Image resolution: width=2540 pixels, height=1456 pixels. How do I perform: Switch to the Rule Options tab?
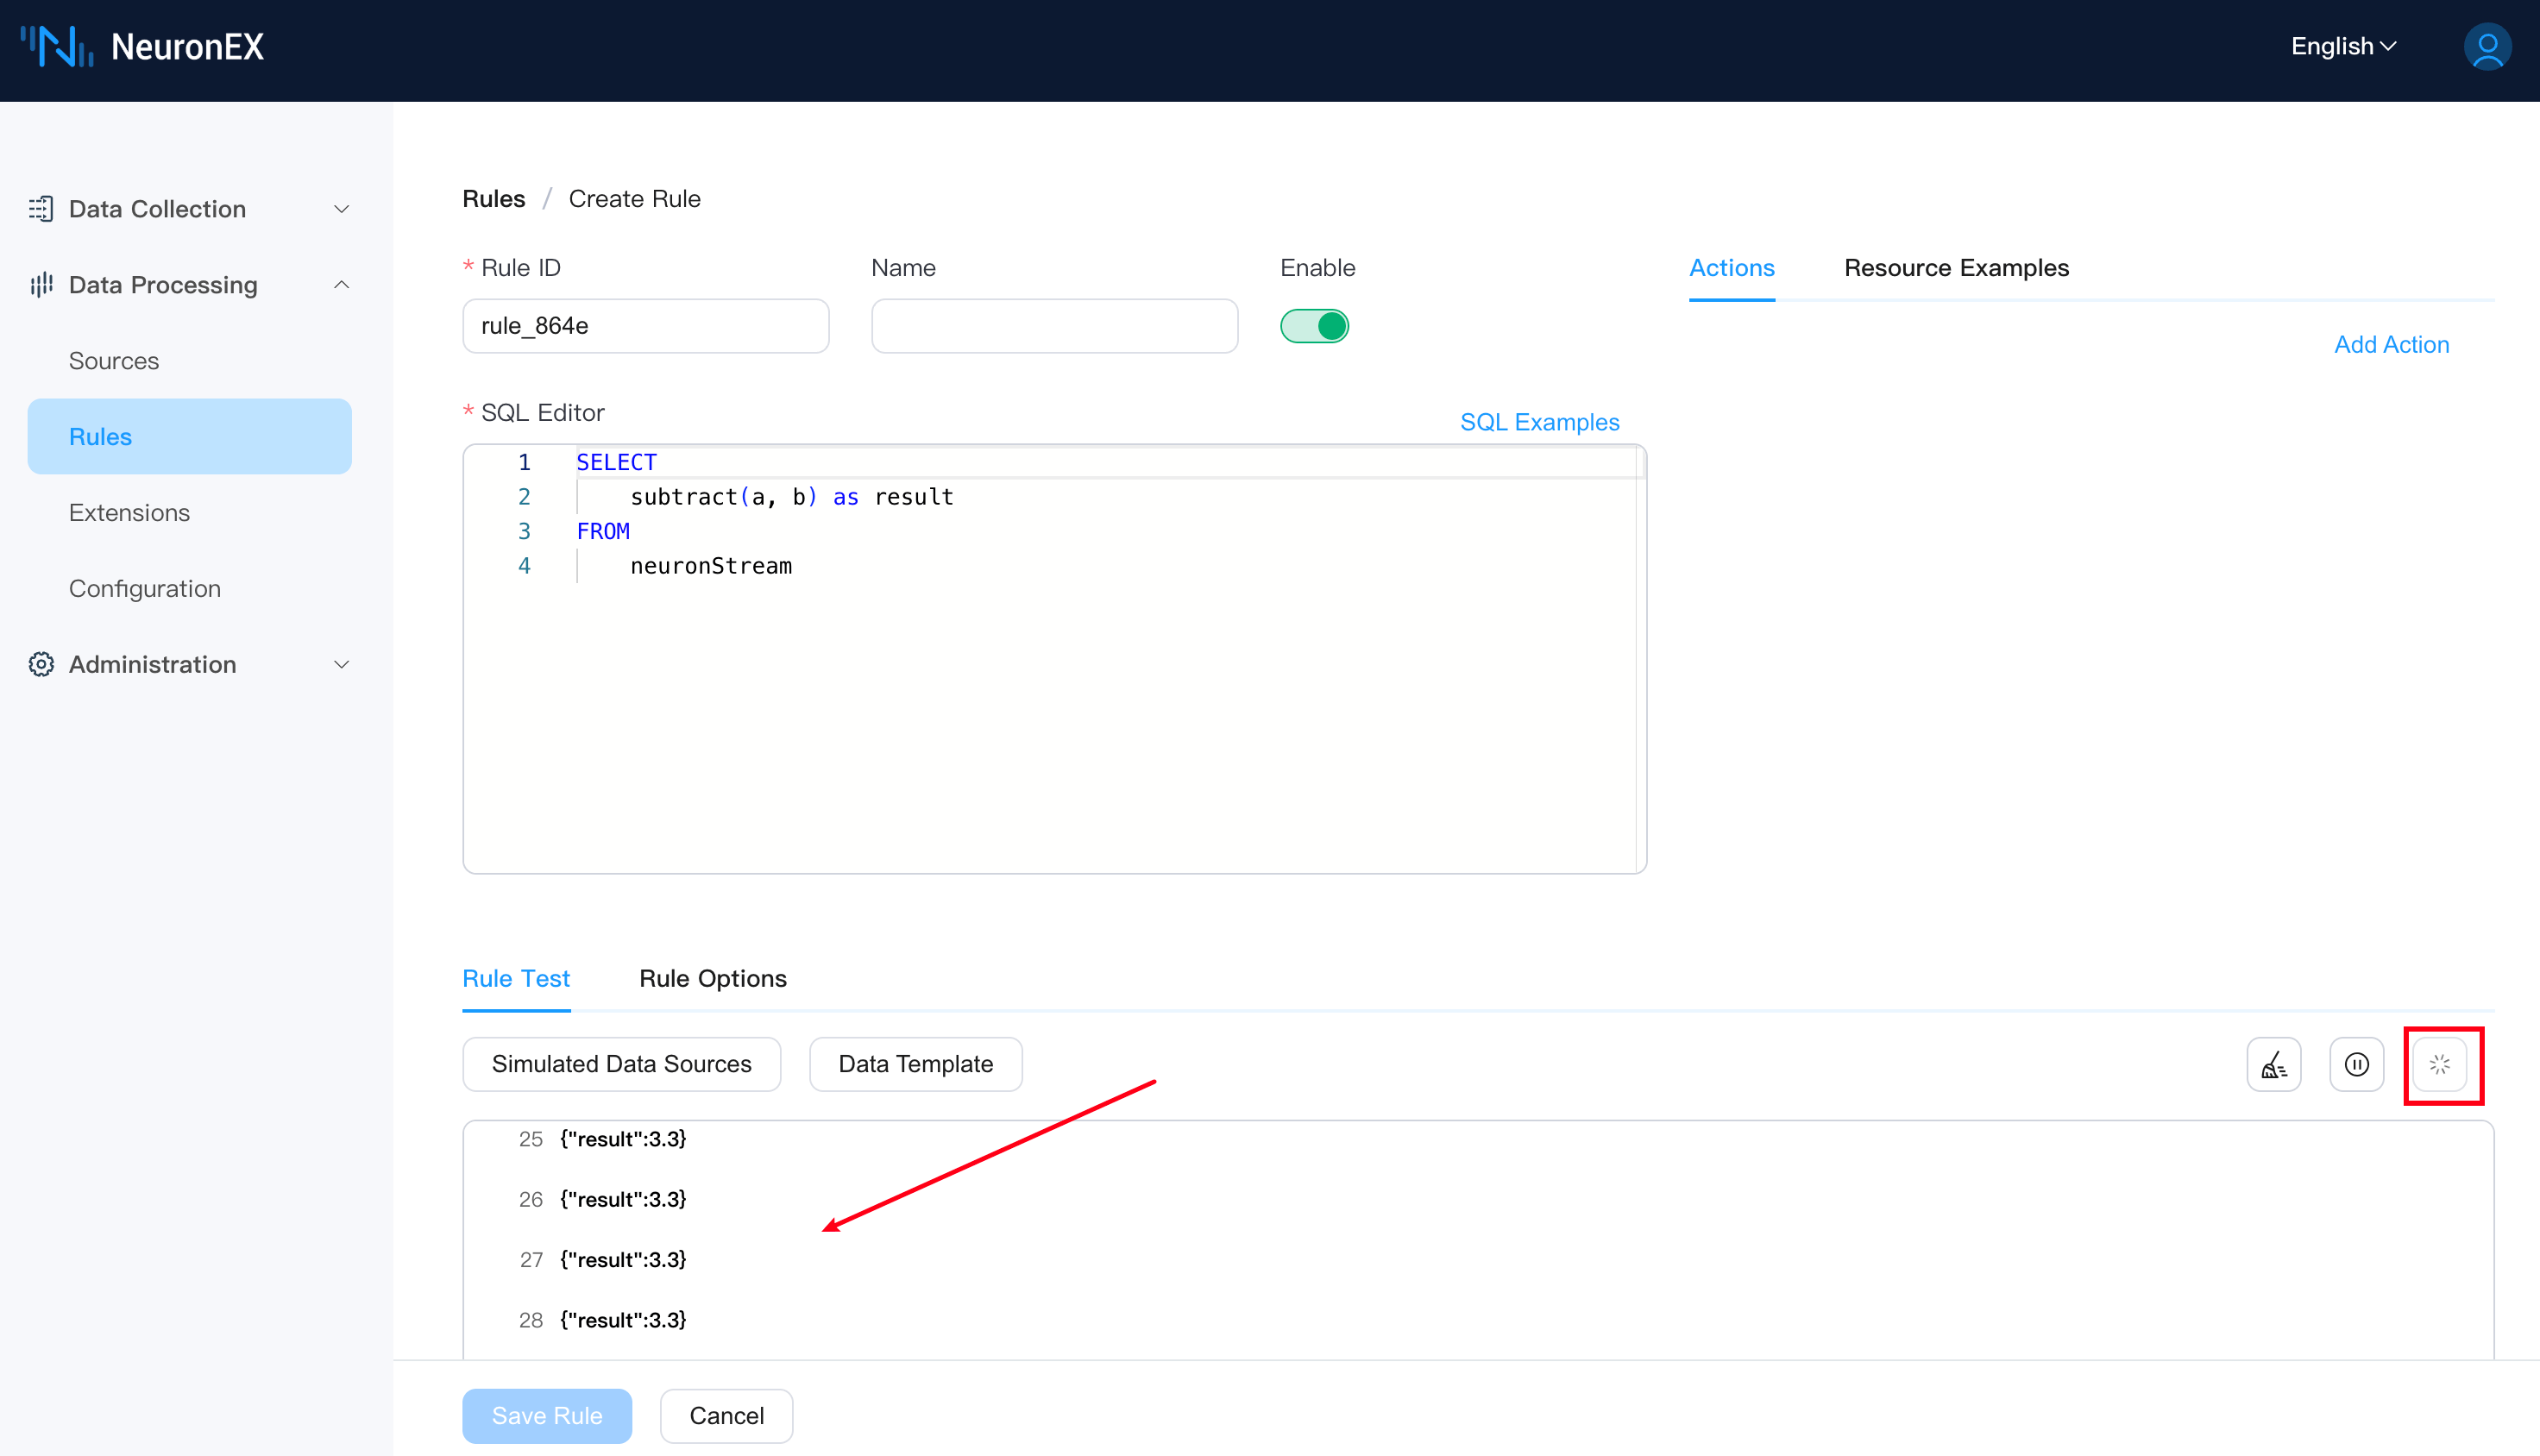[712, 978]
